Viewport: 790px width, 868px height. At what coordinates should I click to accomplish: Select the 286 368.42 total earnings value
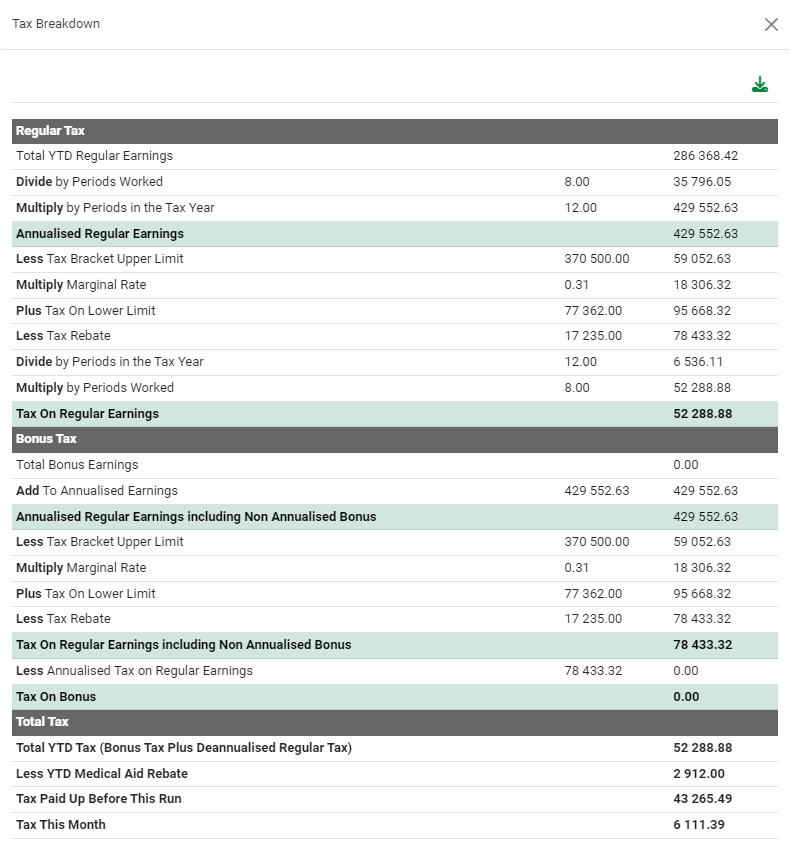pos(705,156)
